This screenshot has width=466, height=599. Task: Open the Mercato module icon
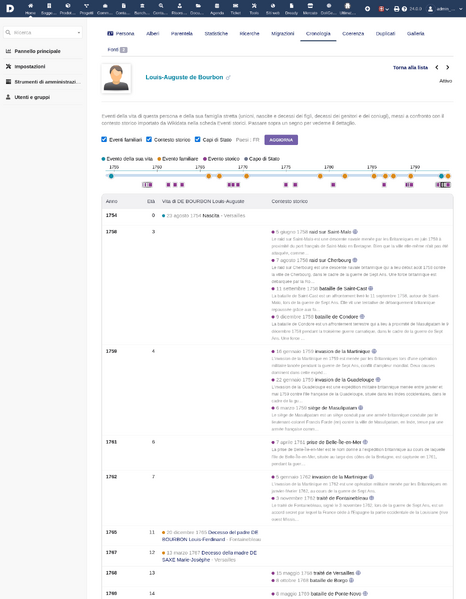(310, 6)
